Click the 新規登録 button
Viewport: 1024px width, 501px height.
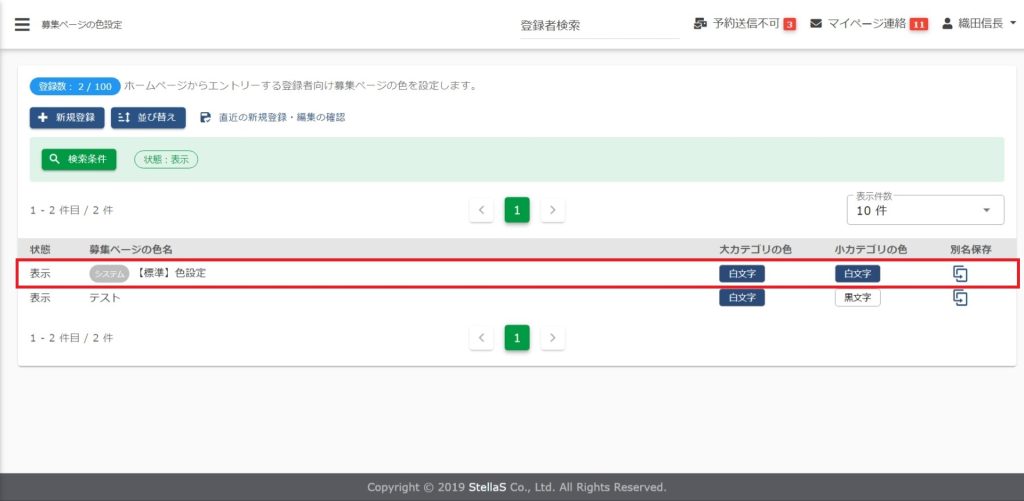tap(67, 118)
